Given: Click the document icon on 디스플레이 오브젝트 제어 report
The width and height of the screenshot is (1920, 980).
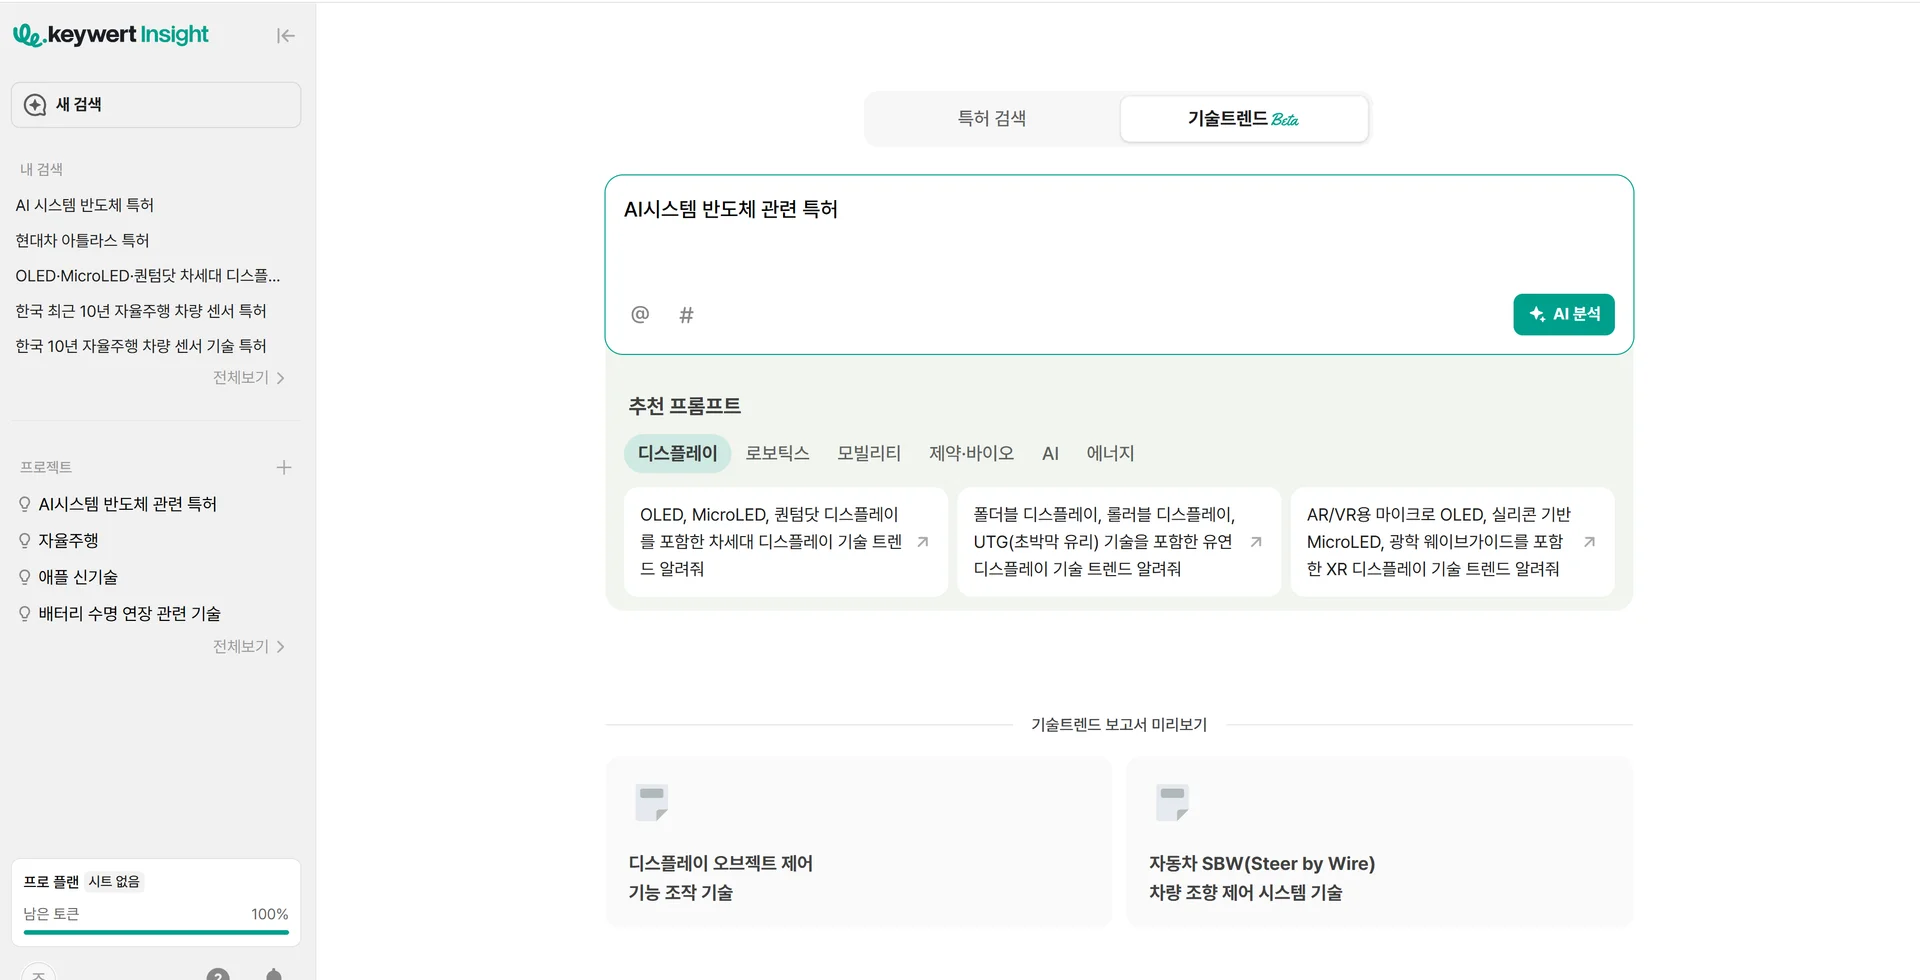Looking at the screenshot, I should pyautogui.click(x=652, y=802).
